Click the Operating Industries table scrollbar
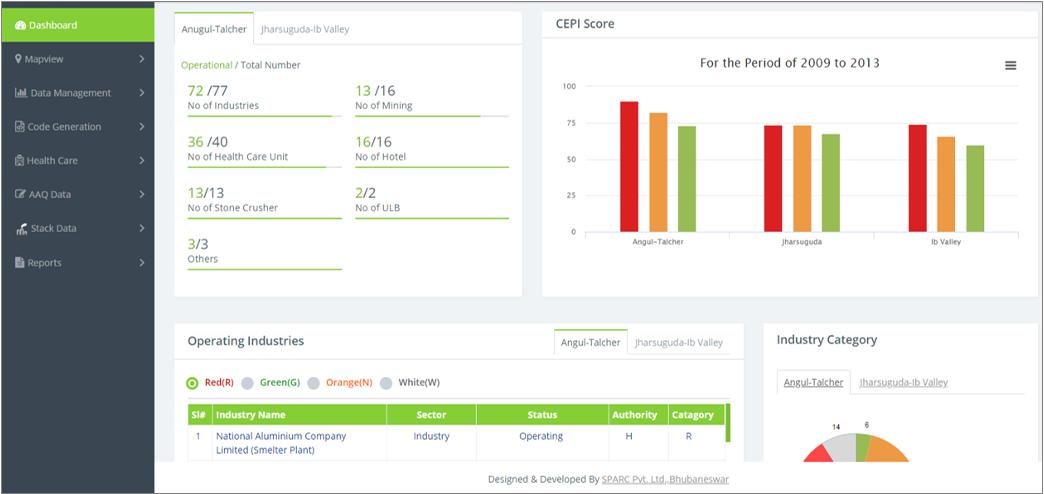The width and height of the screenshot is (1044, 494). pos(728,423)
